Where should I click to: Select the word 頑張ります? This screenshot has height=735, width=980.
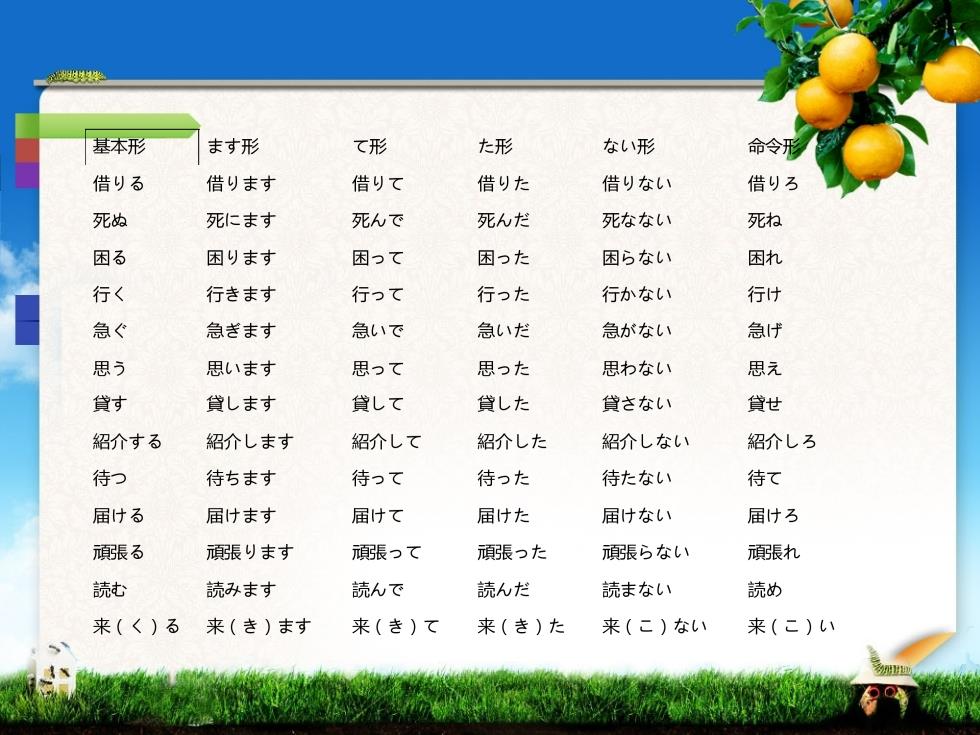tap(250, 552)
